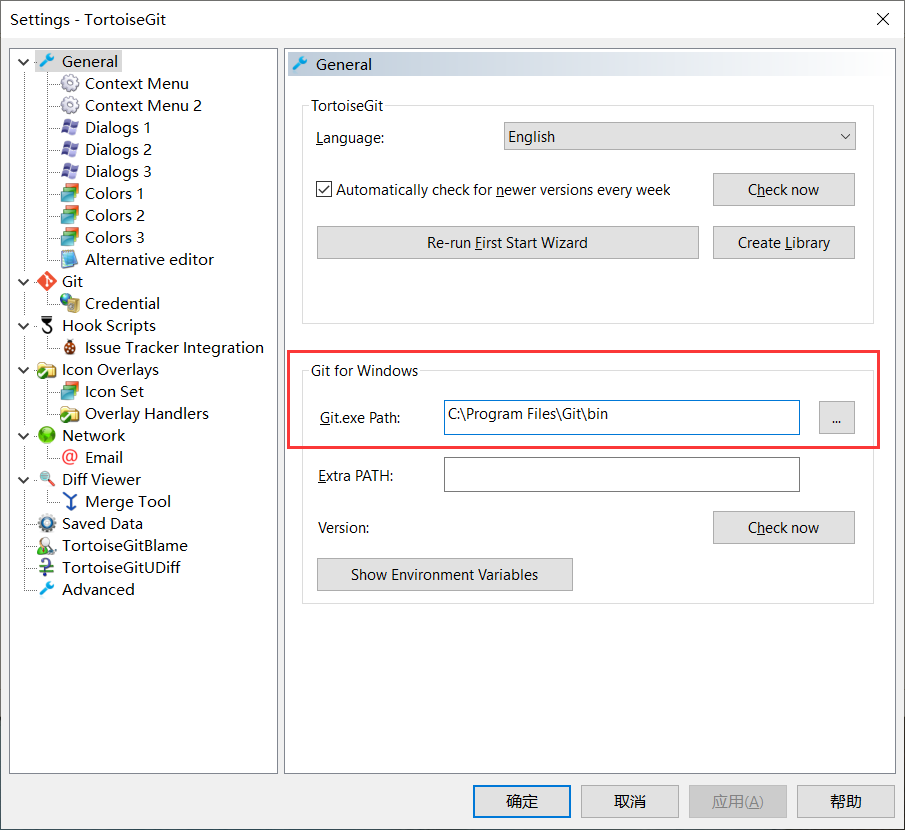Viewport: 905px width, 830px height.
Task: Go to Merge Tool settings
Action: click(x=128, y=502)
